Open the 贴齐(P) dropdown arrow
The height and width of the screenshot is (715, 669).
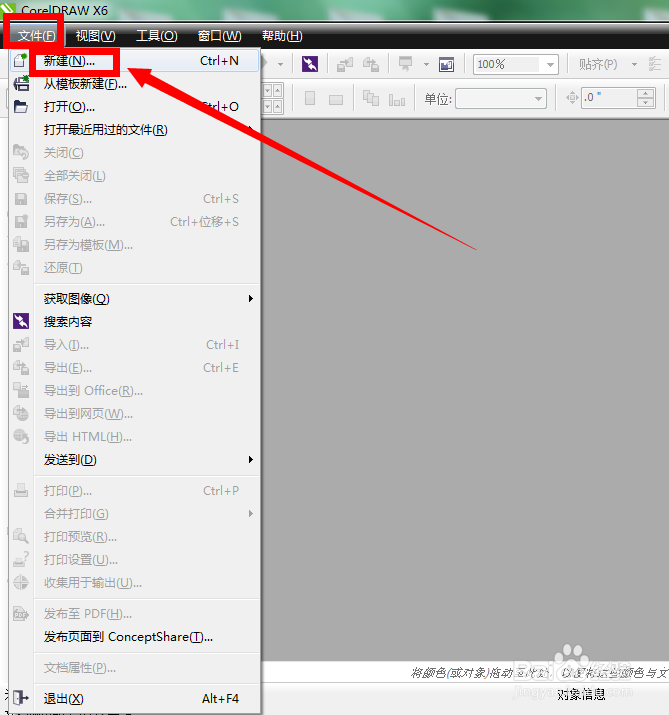[634, 64]
